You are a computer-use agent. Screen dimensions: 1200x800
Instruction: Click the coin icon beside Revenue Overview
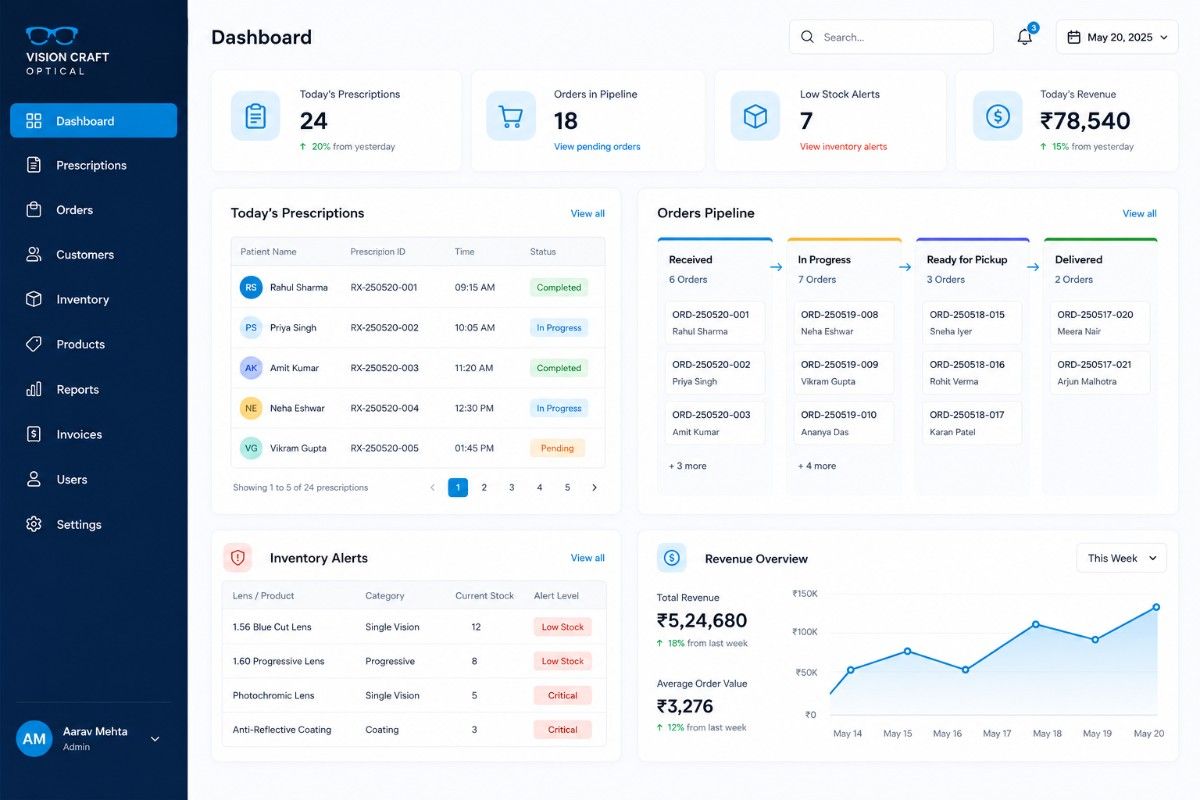[x=672, y=558]
